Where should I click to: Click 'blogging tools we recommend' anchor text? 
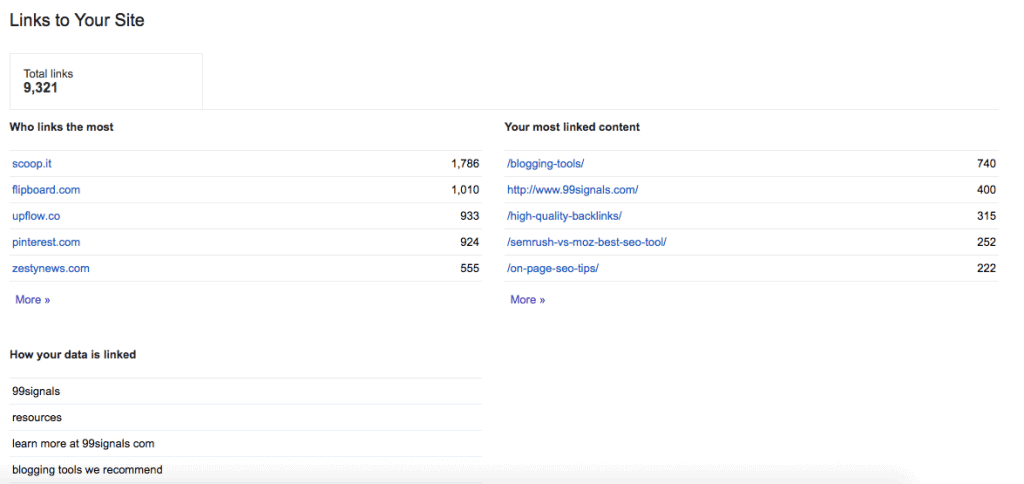[x=87, y=469]
